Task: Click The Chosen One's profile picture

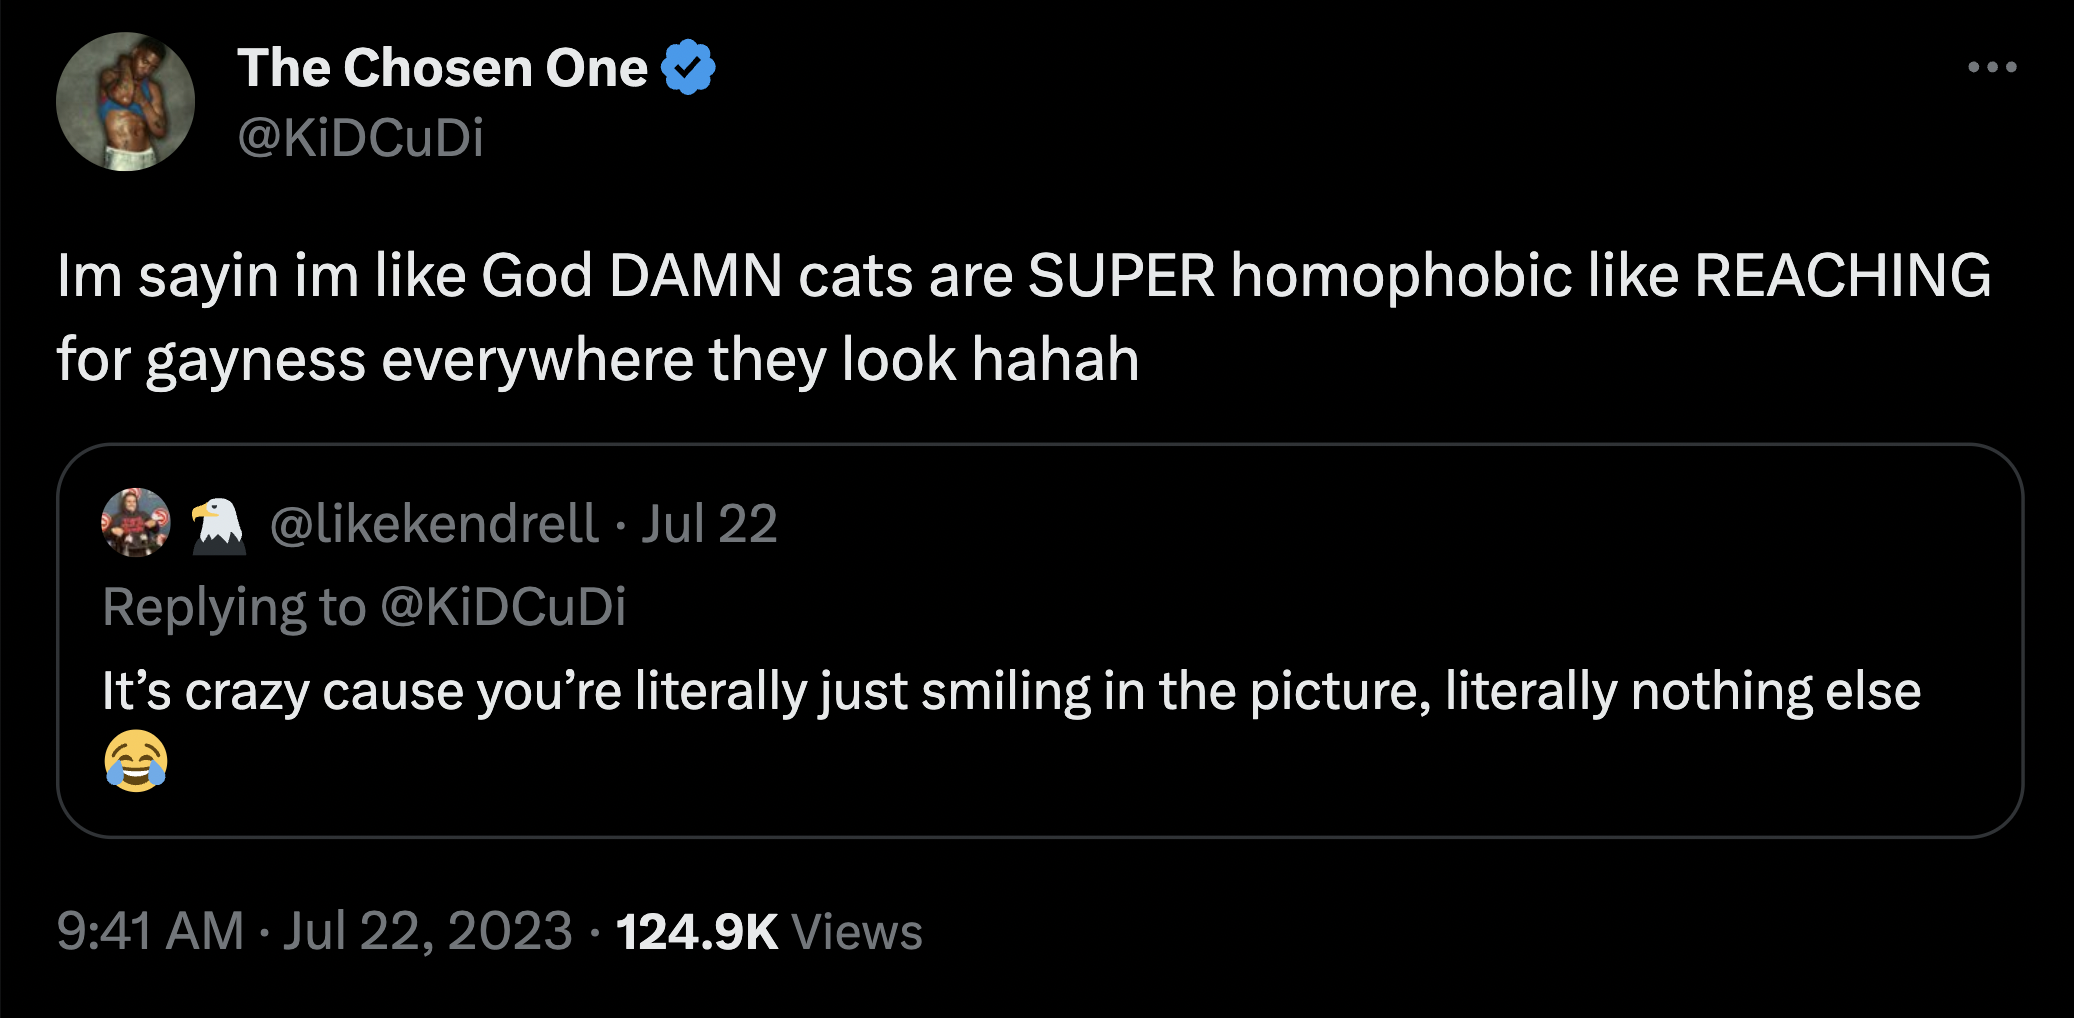Action: point(124,103)
